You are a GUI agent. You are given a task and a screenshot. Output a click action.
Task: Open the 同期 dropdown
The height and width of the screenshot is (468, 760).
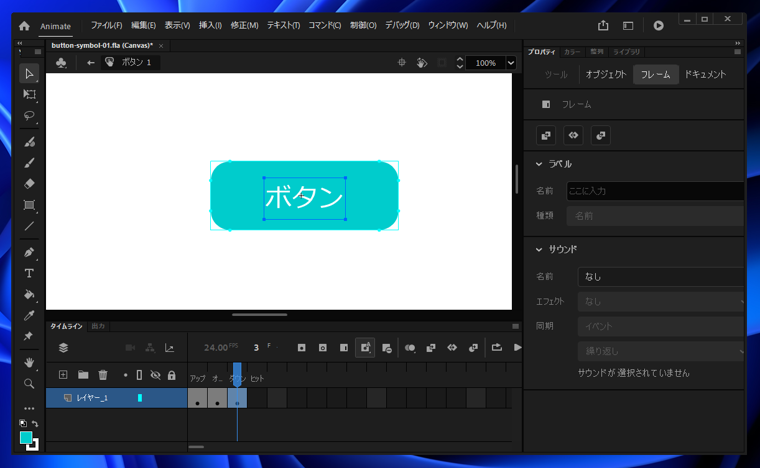tap(661, 326)
